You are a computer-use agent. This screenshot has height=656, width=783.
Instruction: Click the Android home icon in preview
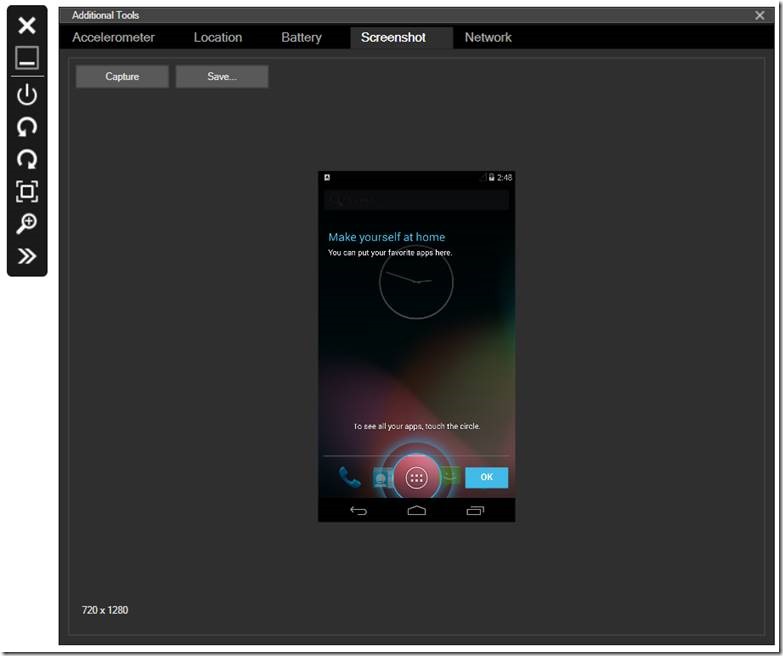pos(417,510)
